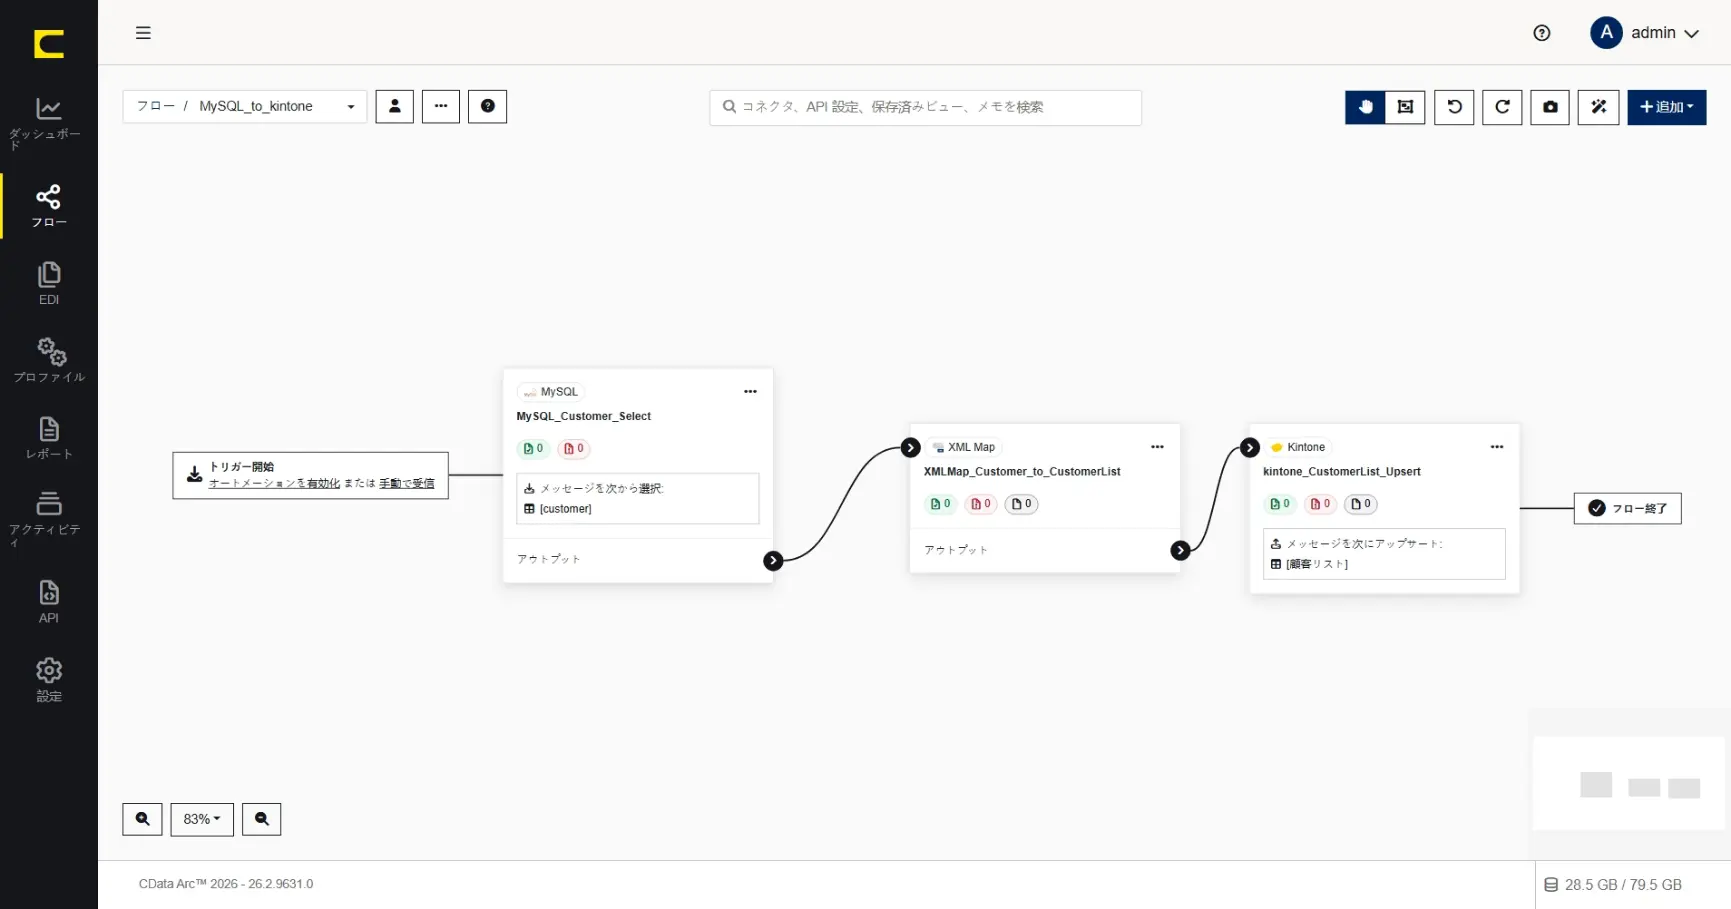This screenshot has height=909, width=1731.
Task: Switch to the selection box tool
Action: (x=1405, y=107)
